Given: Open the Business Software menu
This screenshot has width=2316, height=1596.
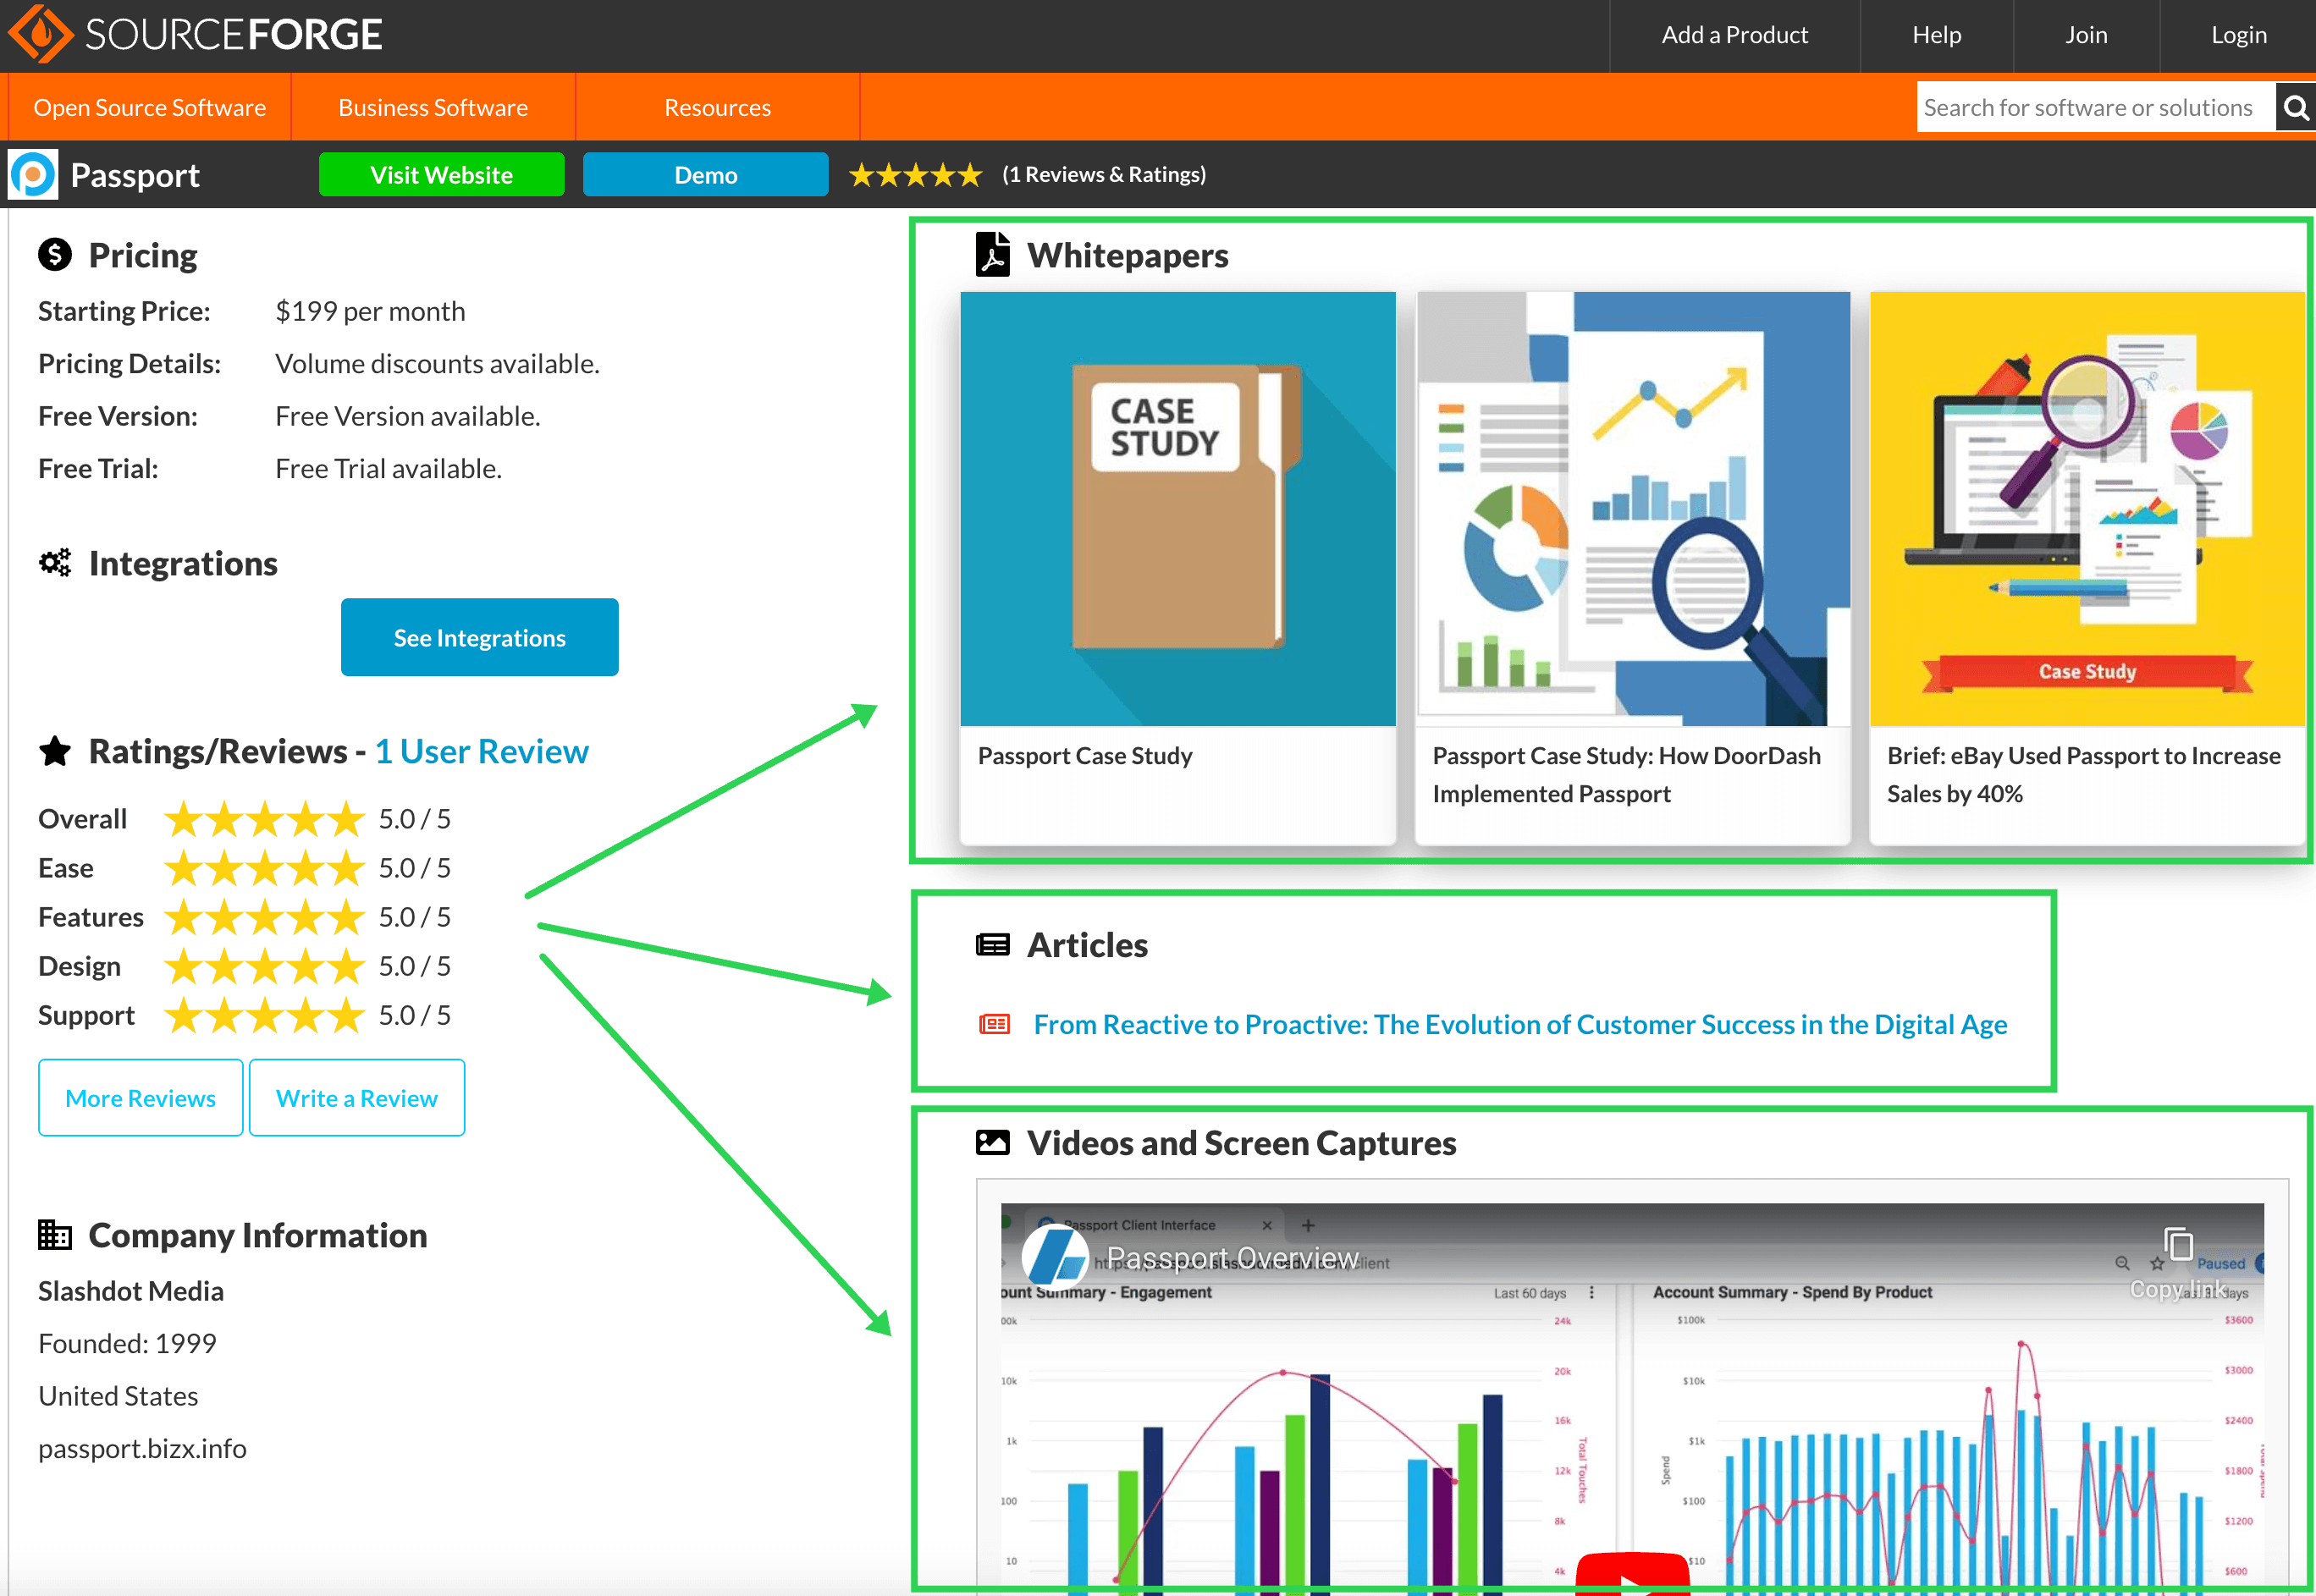Looking at the screenshot, I should 433,107.
